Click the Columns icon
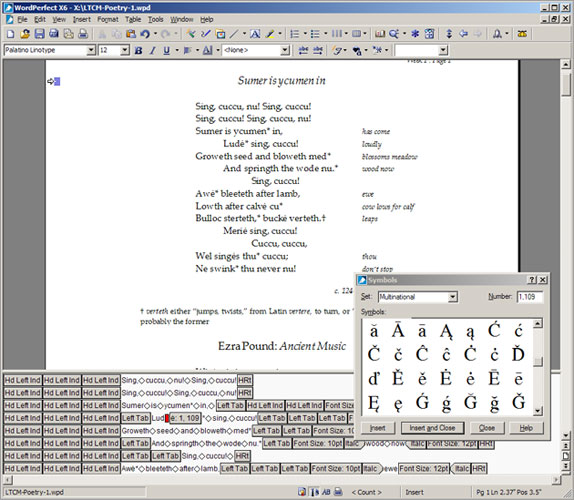This screenshot has width=574, height=500. pos(336,34)
